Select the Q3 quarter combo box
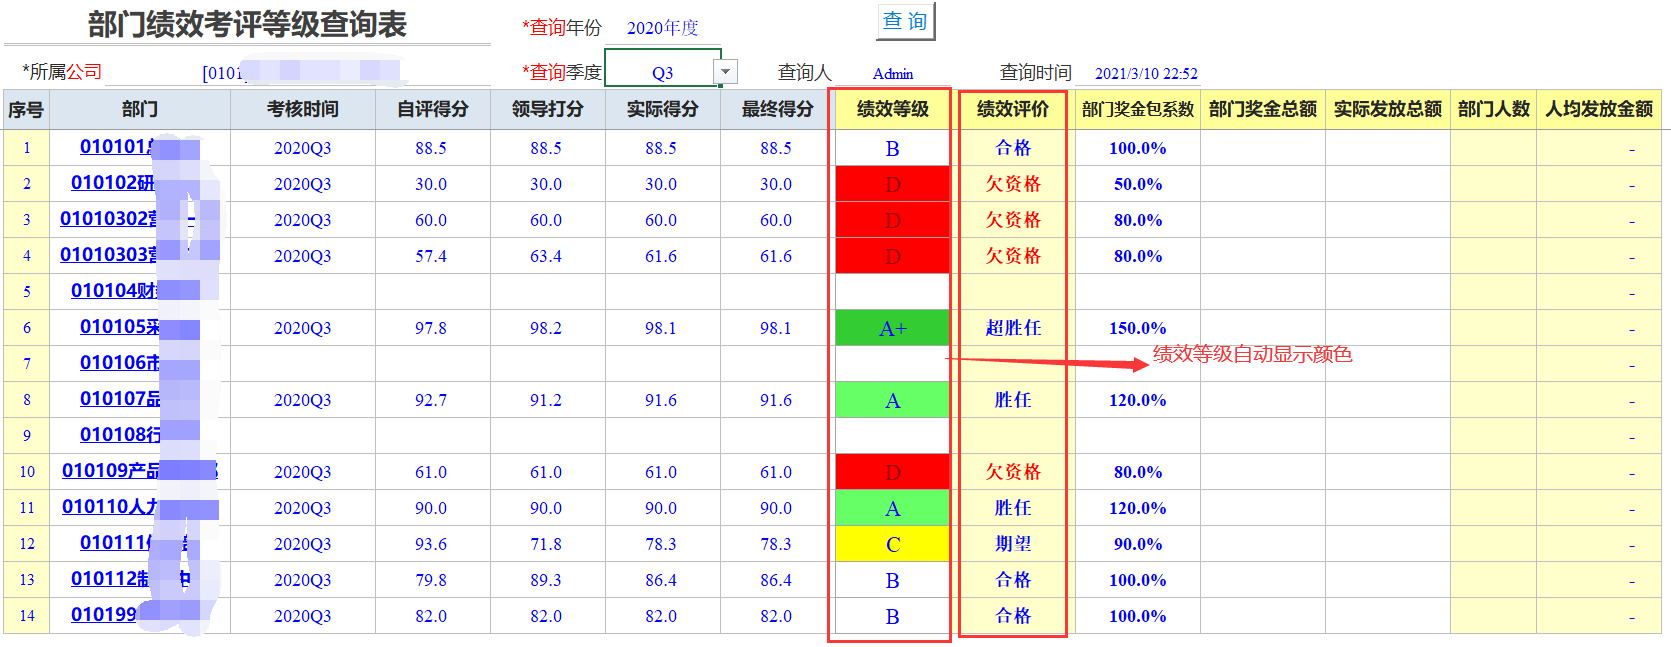 pos(661,72)
